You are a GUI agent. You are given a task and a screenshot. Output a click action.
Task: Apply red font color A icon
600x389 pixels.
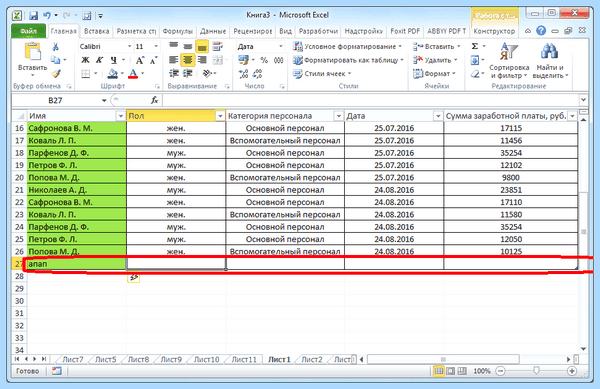click(133, 73)
